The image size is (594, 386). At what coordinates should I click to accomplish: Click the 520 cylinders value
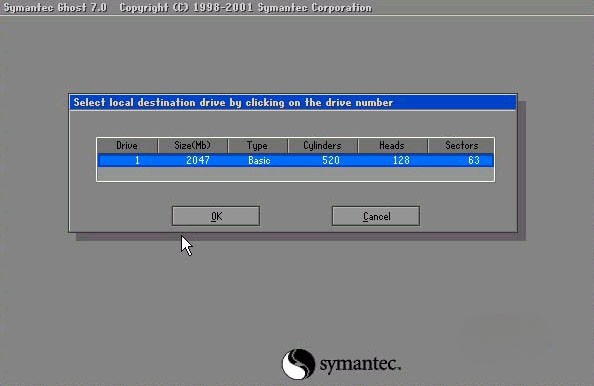pos(331,160)
